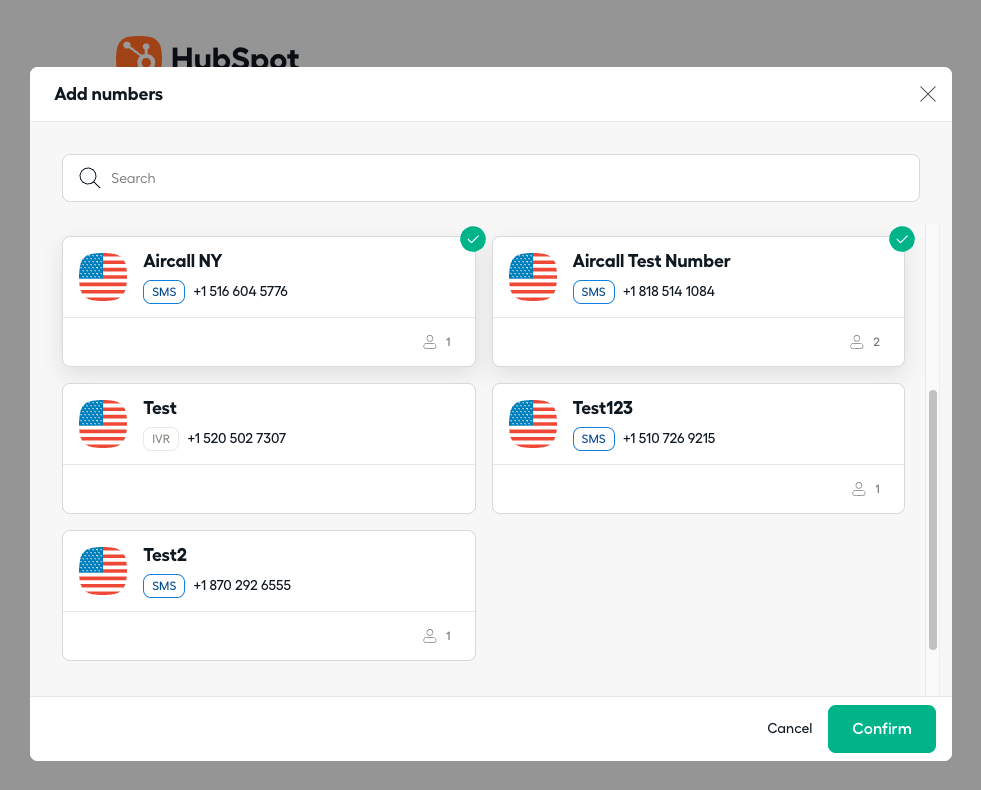Viewport: 981px width, 790px height.
Task: Click the IVR badge on Test
Action: [x=161, y=439]
